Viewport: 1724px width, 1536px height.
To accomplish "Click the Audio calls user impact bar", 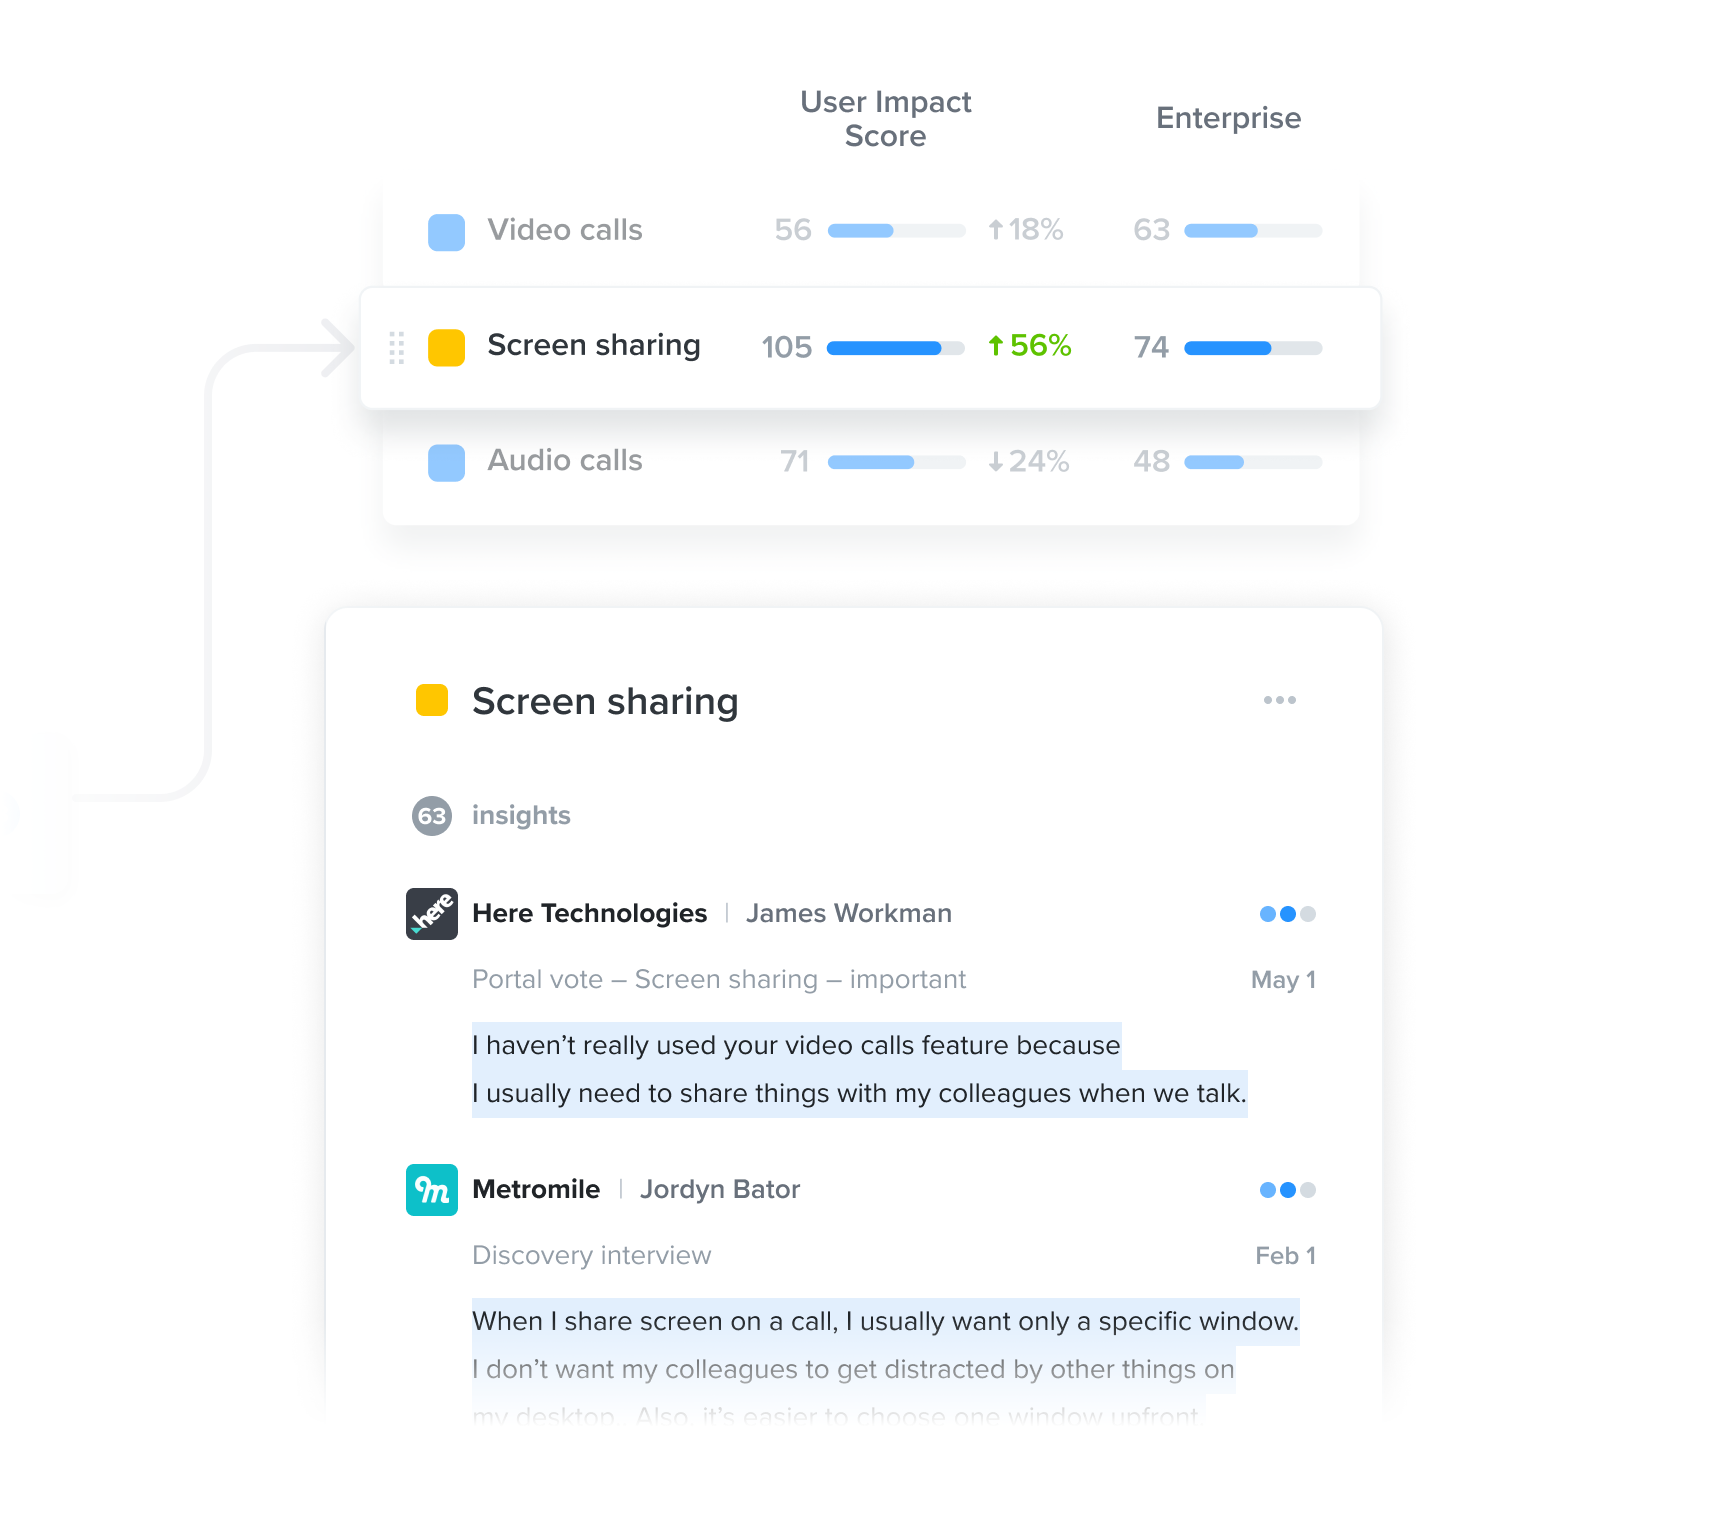I will 896,462.
